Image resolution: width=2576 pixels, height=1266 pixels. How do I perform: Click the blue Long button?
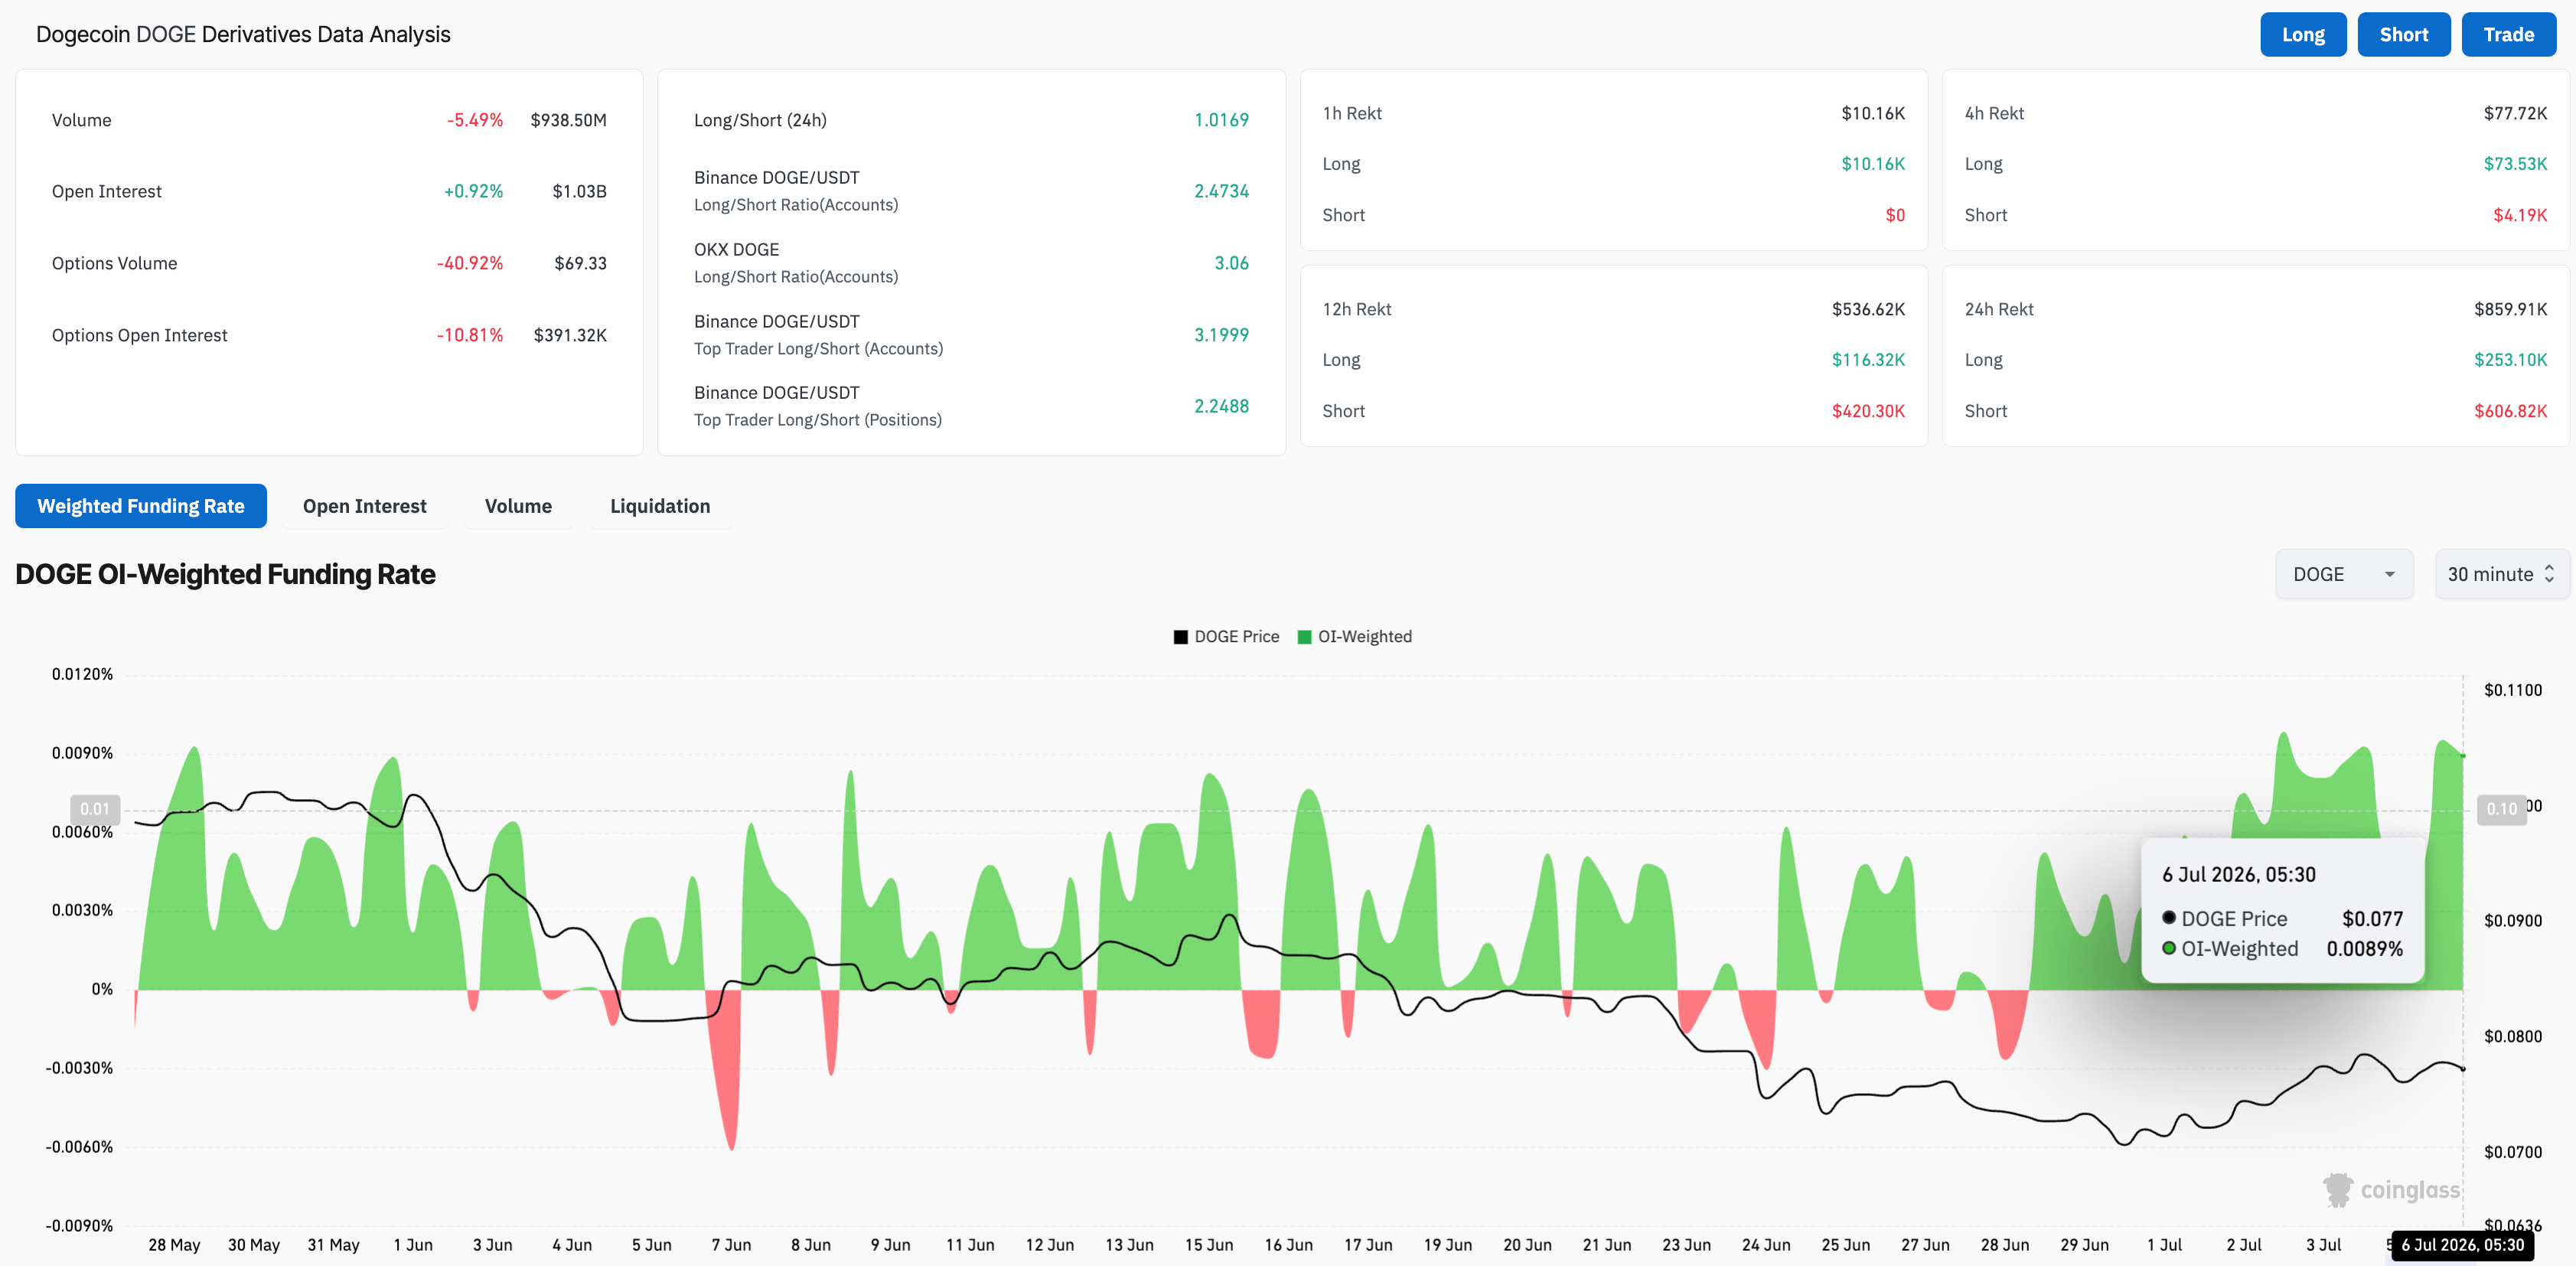[x=2303, y=35]
